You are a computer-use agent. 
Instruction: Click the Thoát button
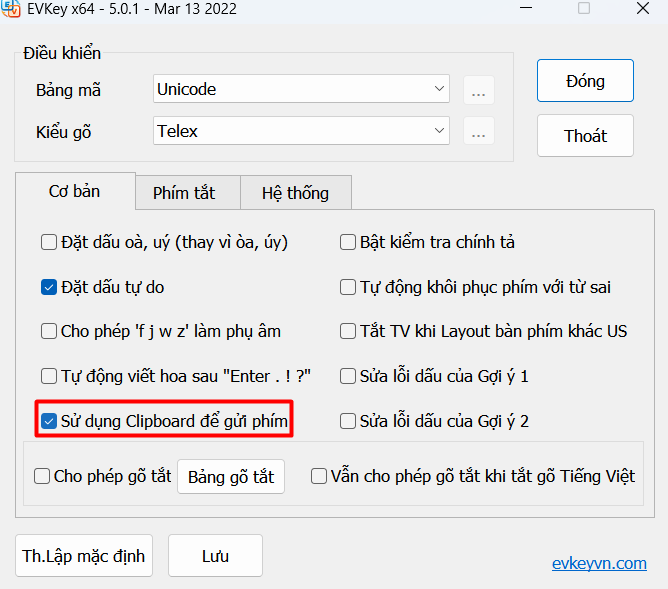[585, 136]
